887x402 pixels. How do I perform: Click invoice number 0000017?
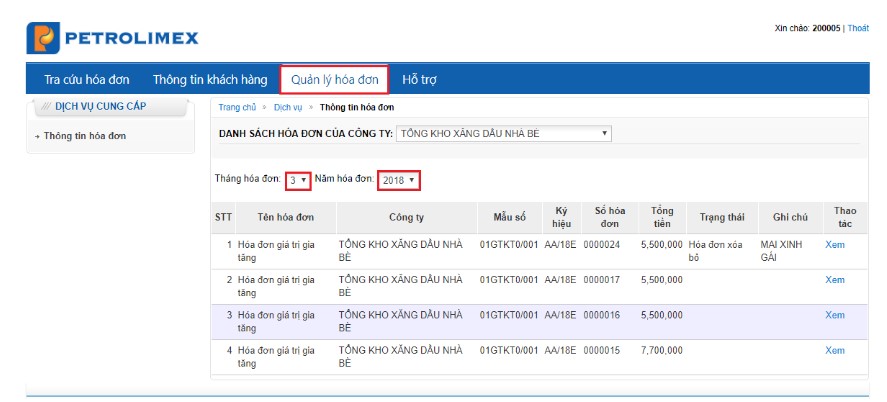tap(602, 280)
